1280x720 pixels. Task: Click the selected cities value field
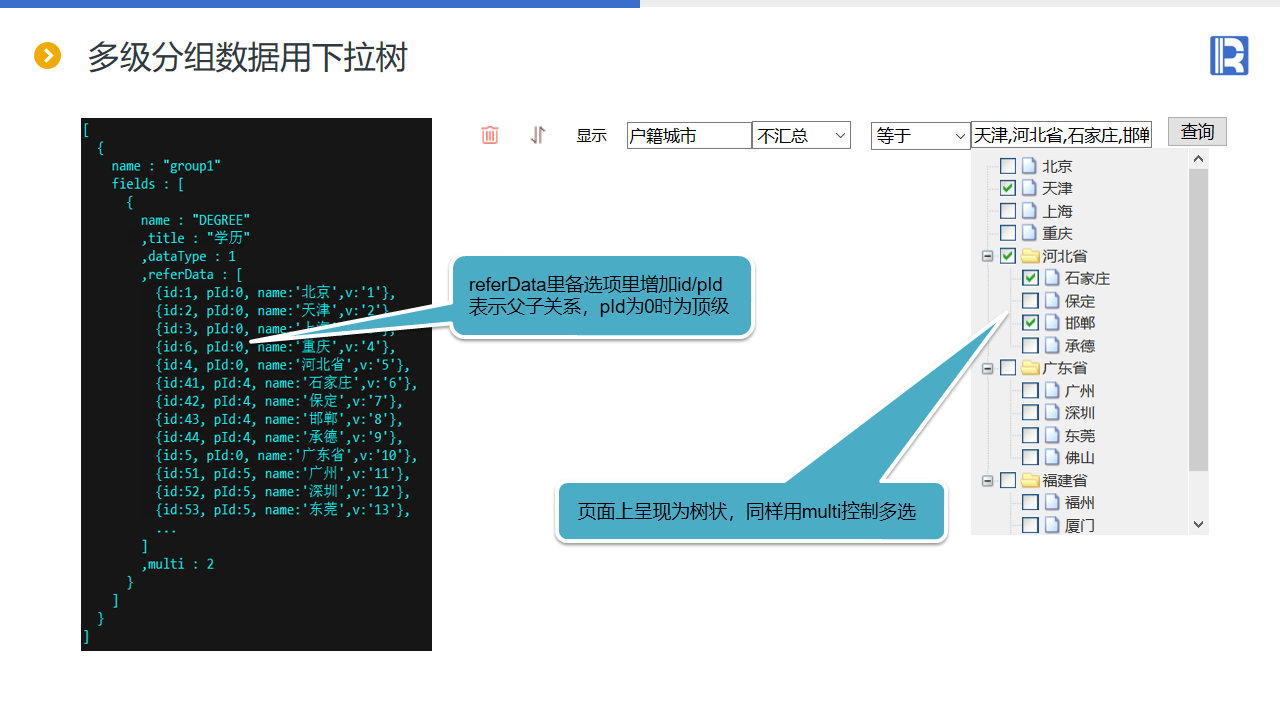click(x=1061, y=135)
